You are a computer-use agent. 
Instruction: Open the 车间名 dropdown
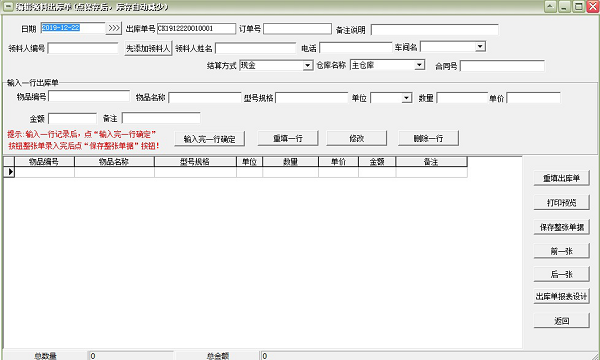pos(480,47)
